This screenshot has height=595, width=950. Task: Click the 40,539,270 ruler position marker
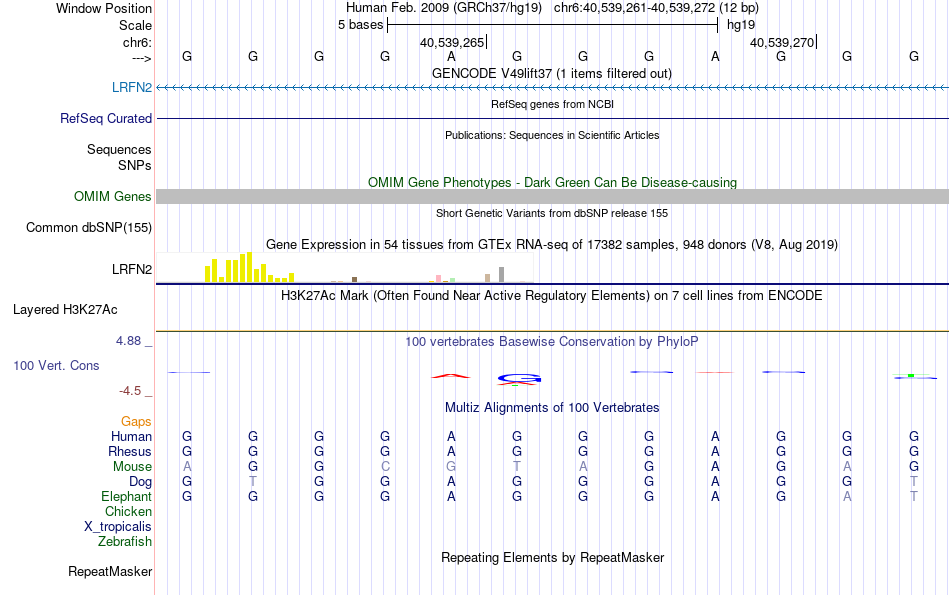tap(782, 42)
